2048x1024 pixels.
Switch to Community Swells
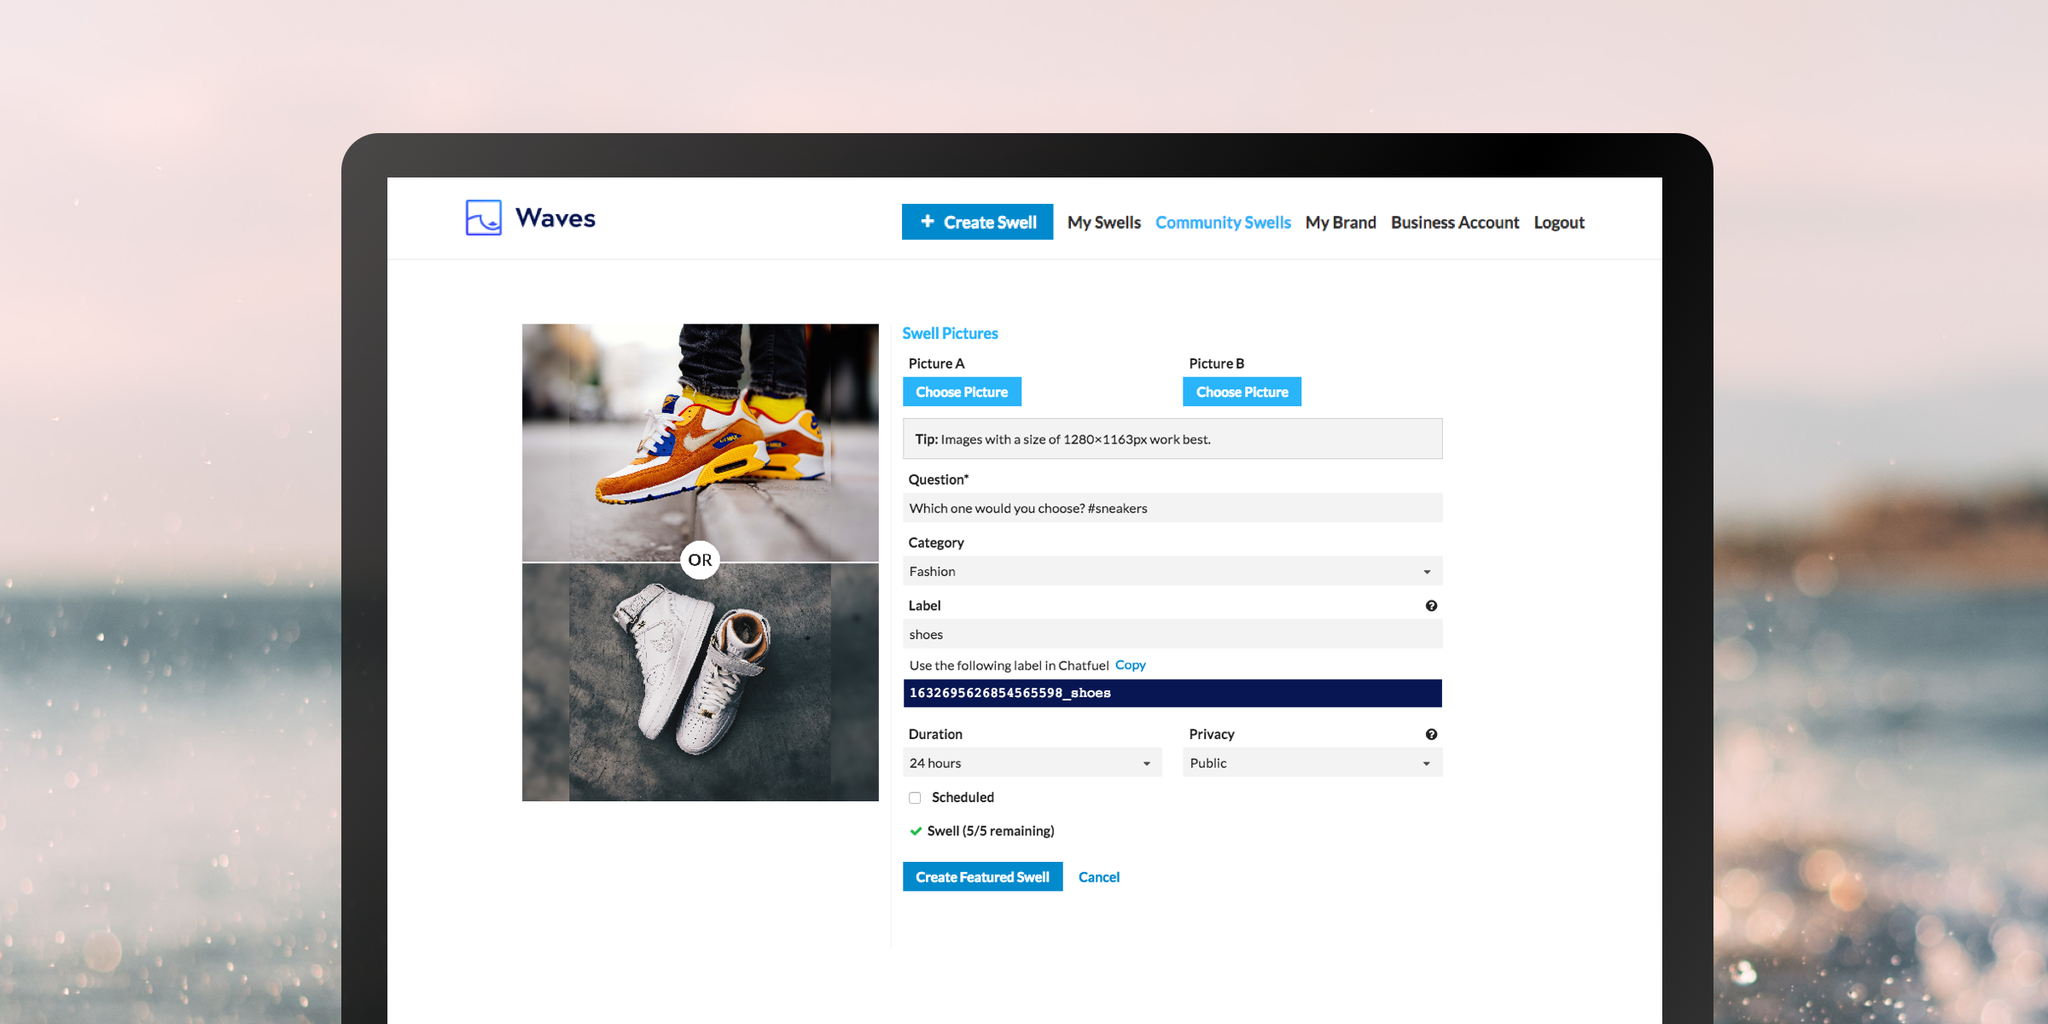pos(1223,222)
